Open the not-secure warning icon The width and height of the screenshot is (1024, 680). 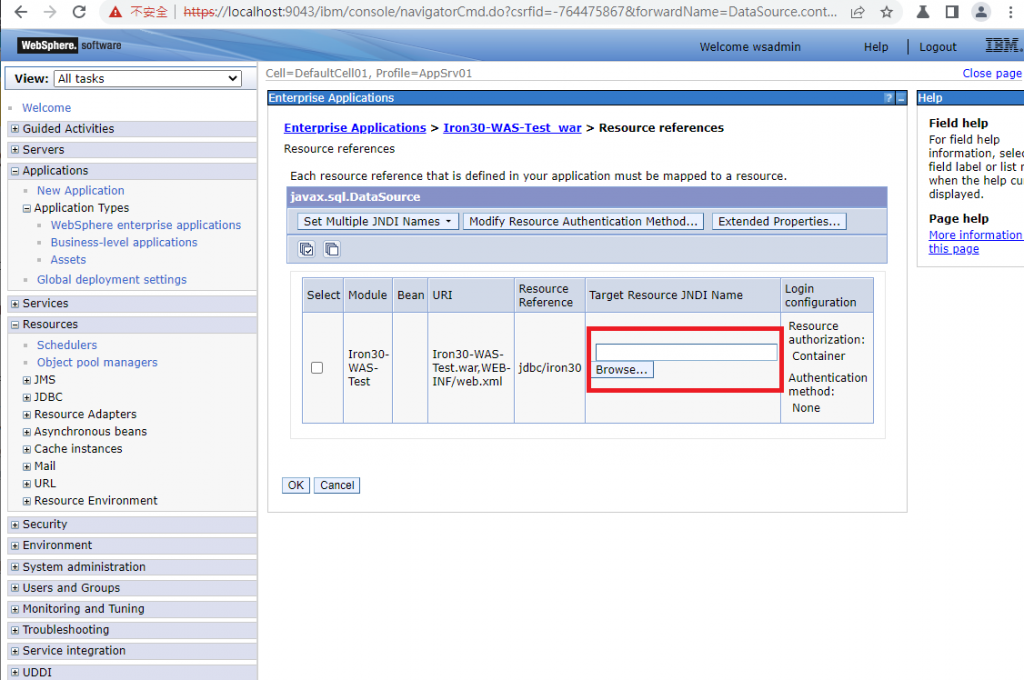[116, 12]
